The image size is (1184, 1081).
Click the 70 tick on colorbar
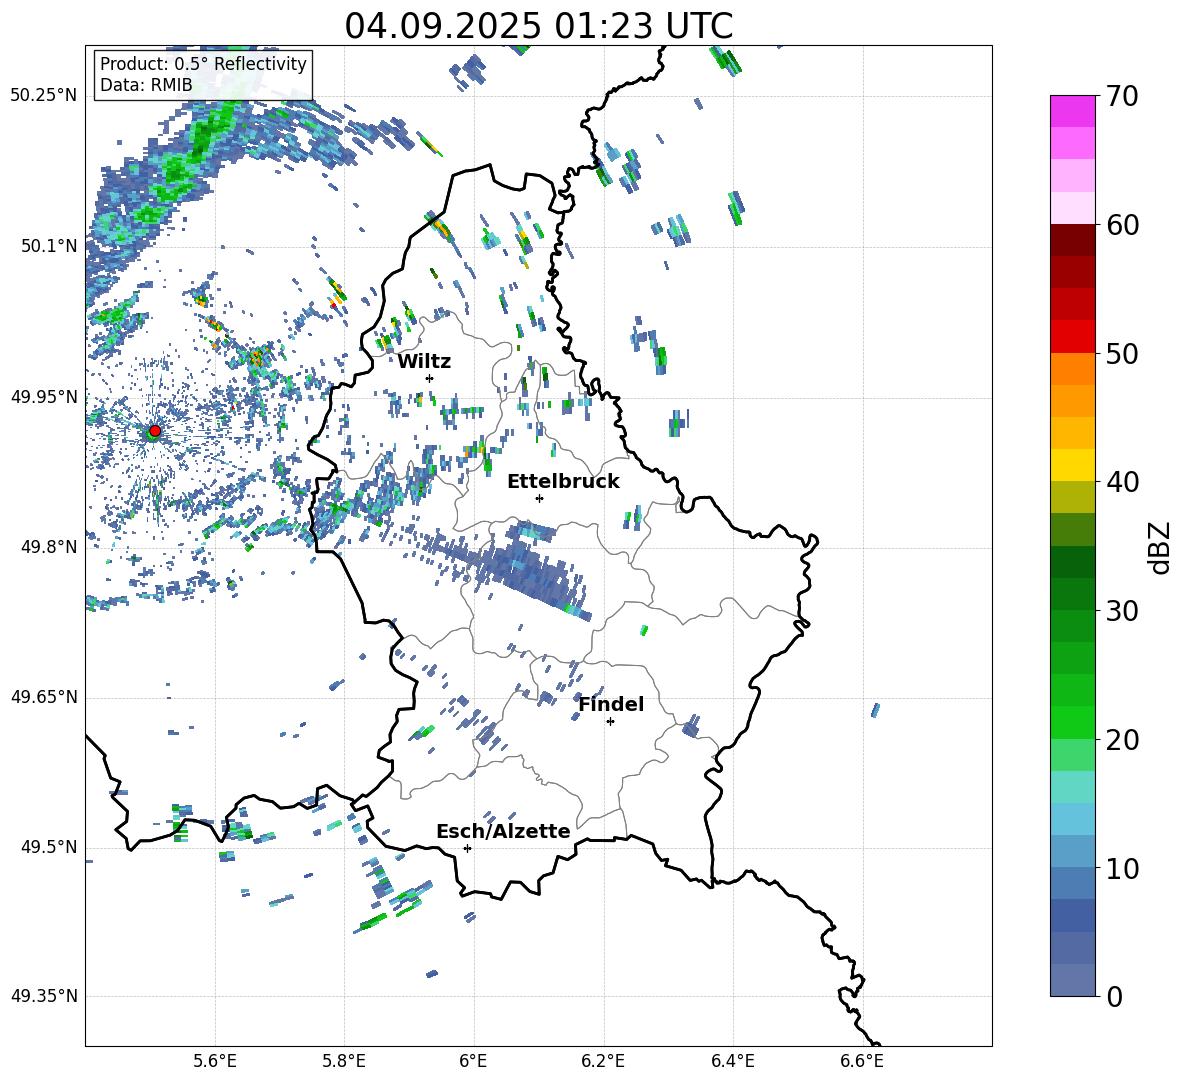click(1122, 97)
